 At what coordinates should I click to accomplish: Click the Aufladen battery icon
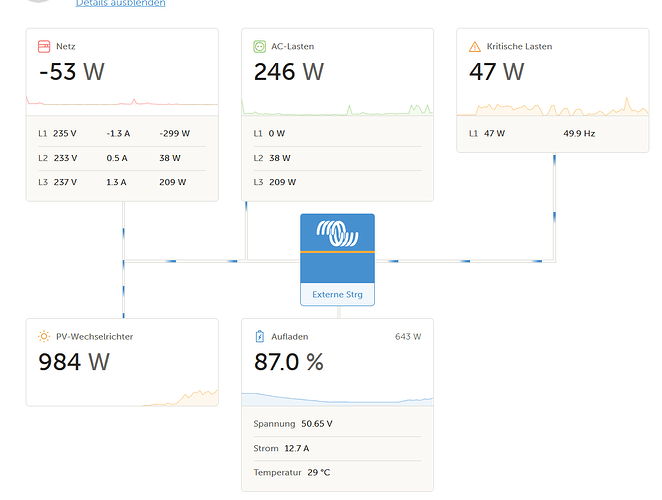point(260,337)
